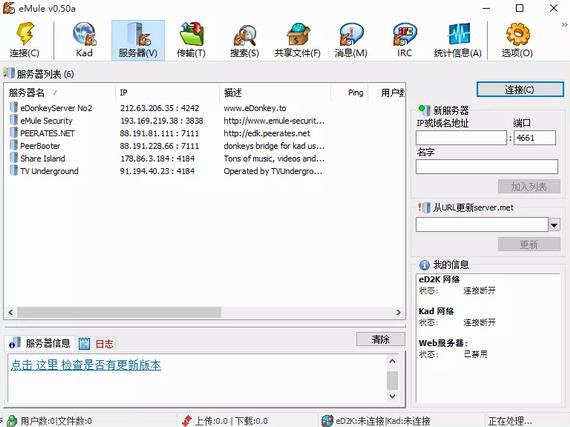The height and width of the screenshot is (427, 570).
Task: Click the Update (更新) button
Action: coord(529,244)
